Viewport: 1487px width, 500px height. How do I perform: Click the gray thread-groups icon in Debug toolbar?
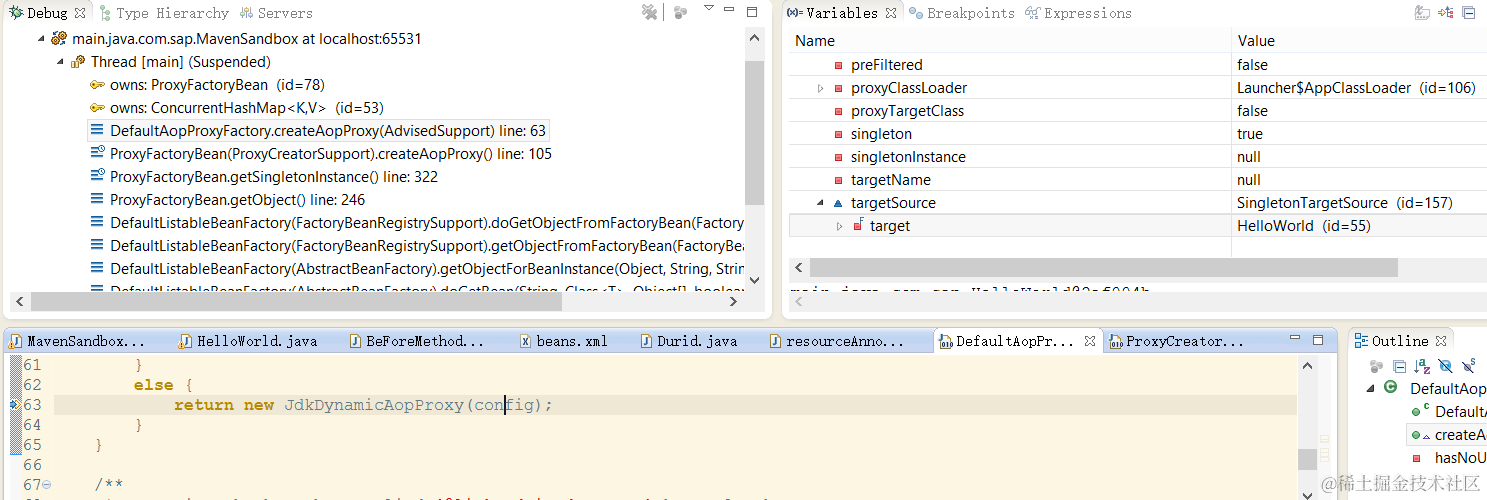(x=680, y=12)
